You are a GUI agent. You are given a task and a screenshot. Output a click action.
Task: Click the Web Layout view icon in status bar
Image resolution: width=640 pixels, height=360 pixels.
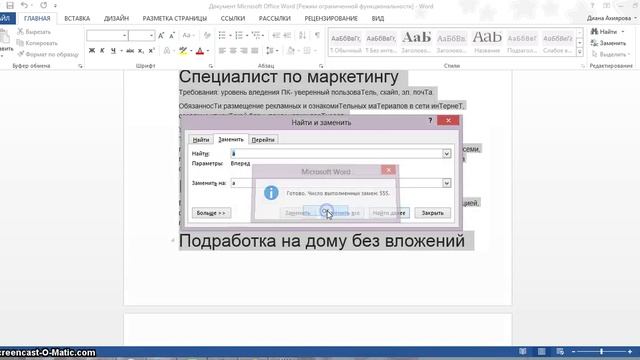coord(560,351)
